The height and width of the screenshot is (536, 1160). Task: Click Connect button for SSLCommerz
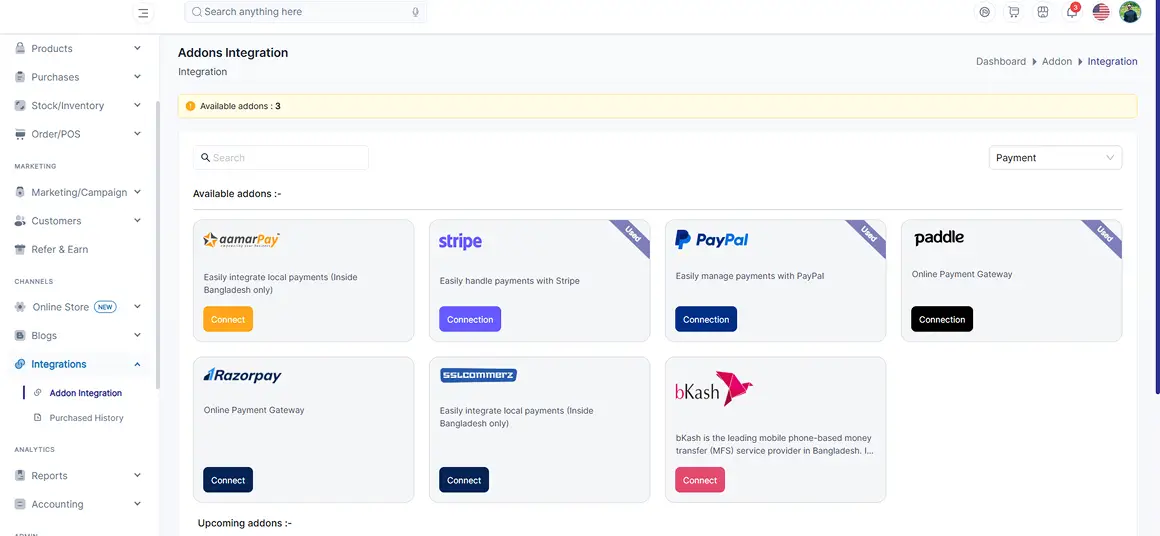(x=464, y=480)
